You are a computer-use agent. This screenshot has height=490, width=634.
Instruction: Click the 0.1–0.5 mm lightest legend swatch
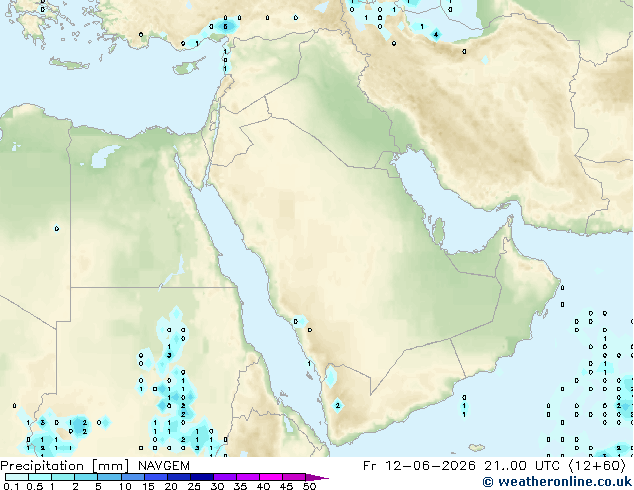pos(17,477)
